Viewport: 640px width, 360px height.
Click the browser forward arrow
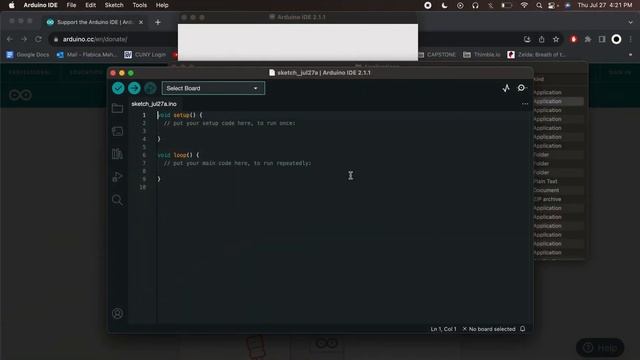pyautogui.click(x=24, y=39)
